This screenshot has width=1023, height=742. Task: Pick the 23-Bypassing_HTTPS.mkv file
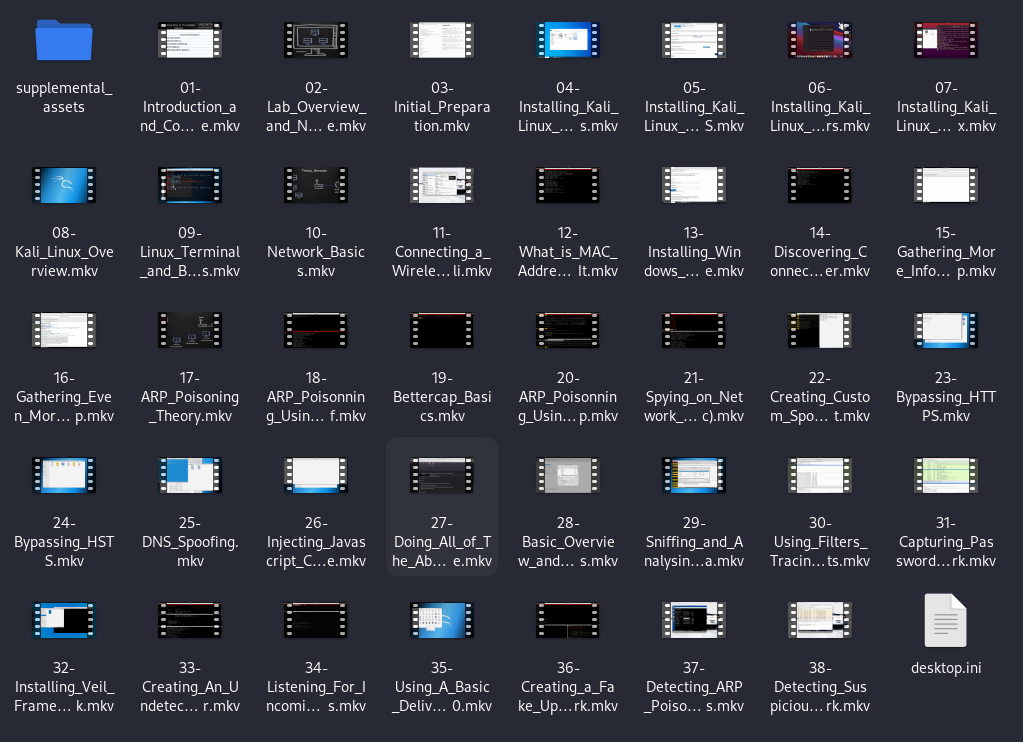945,331
